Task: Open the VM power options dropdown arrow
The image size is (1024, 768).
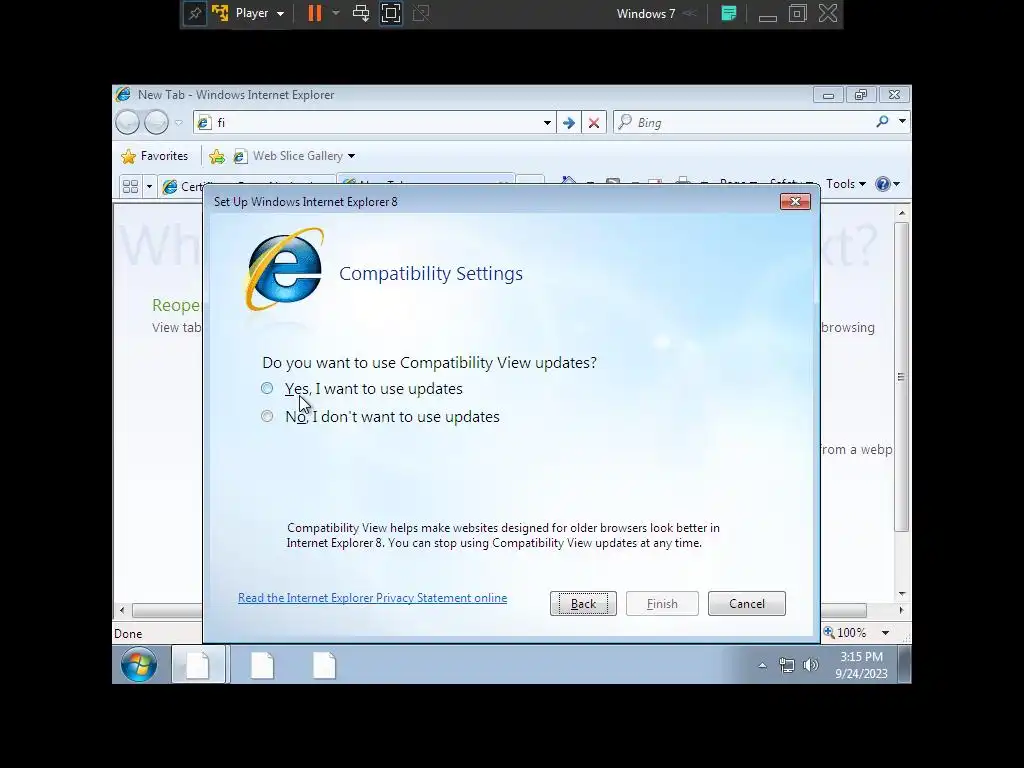Action: (x=336, y=13)
